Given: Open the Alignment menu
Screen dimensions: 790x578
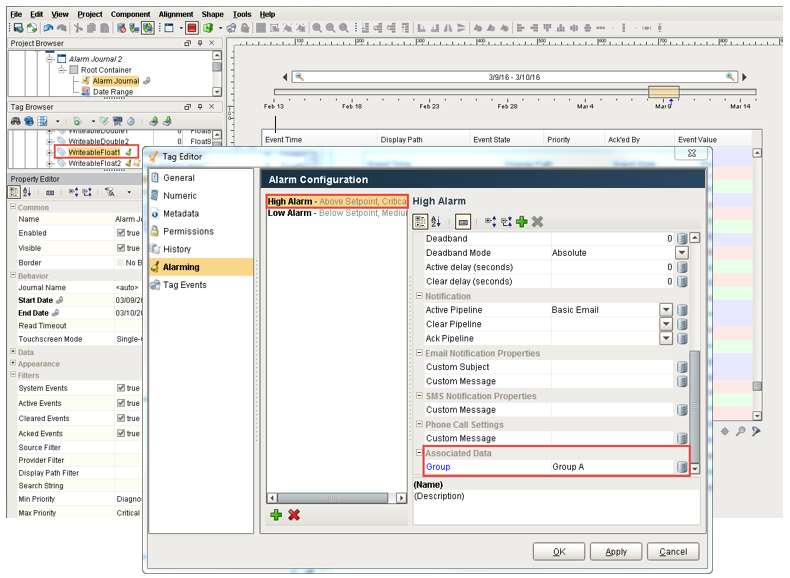Looking at the screenshot, I should (176, 14).
